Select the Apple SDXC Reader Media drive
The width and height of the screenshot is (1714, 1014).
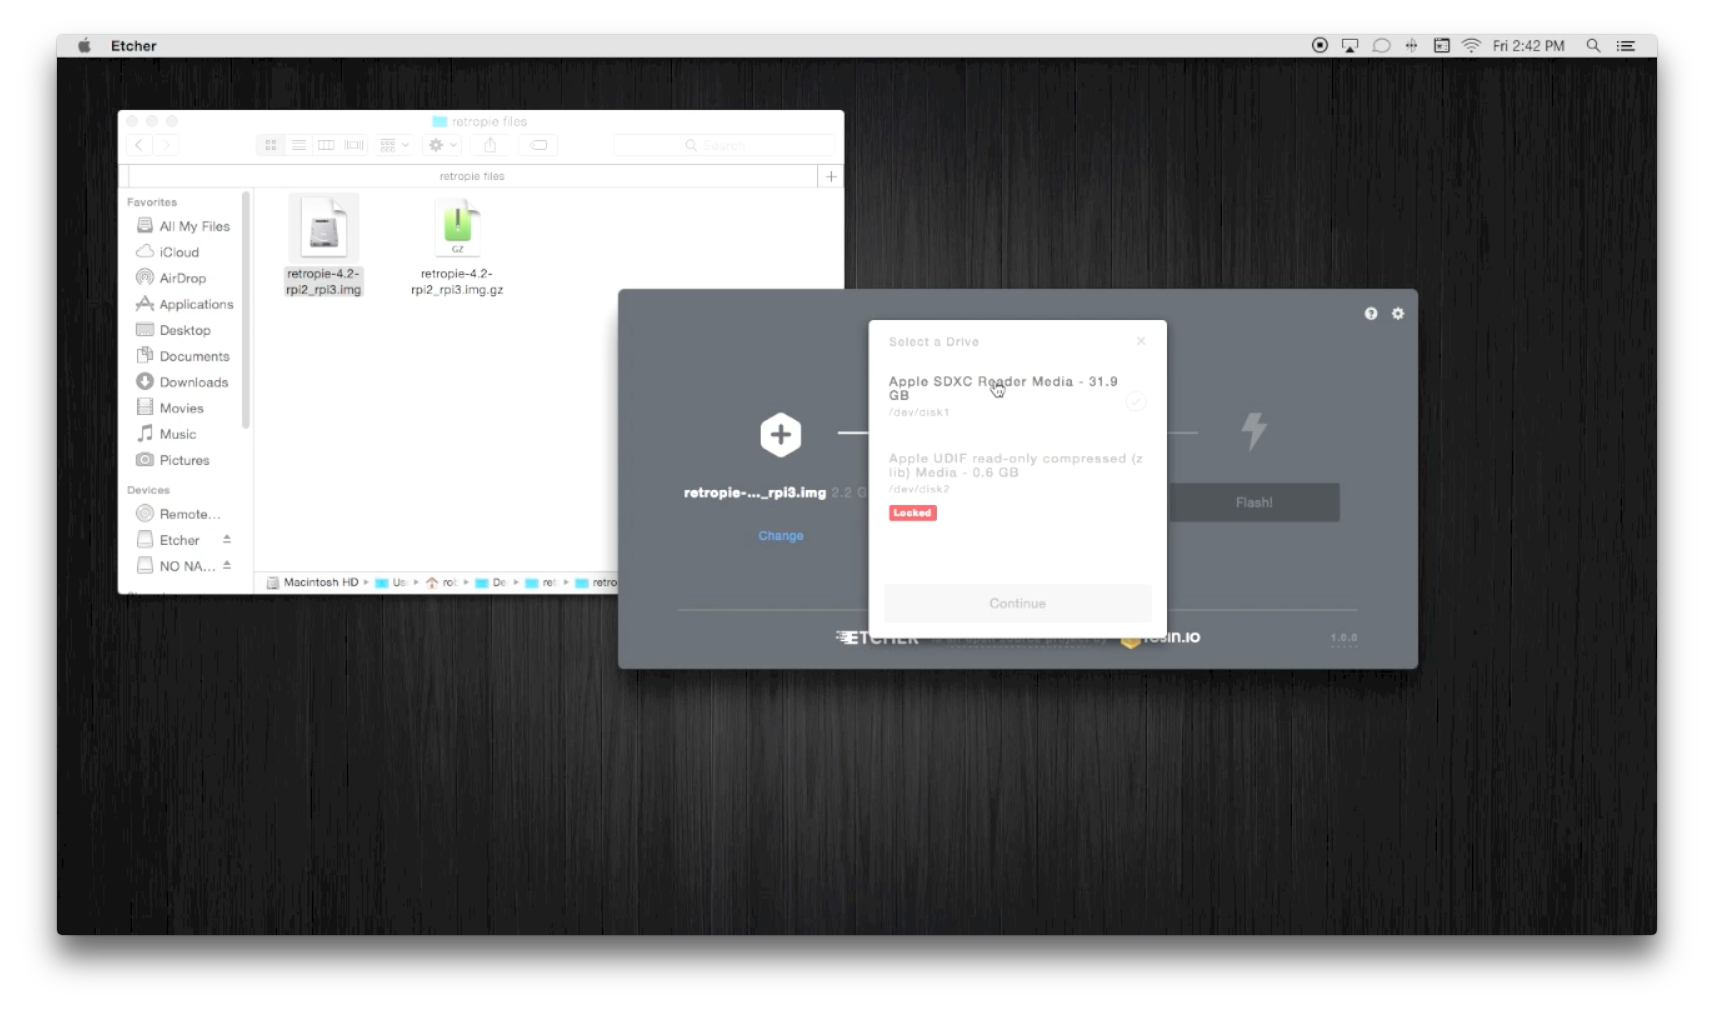coord(1017,395)
